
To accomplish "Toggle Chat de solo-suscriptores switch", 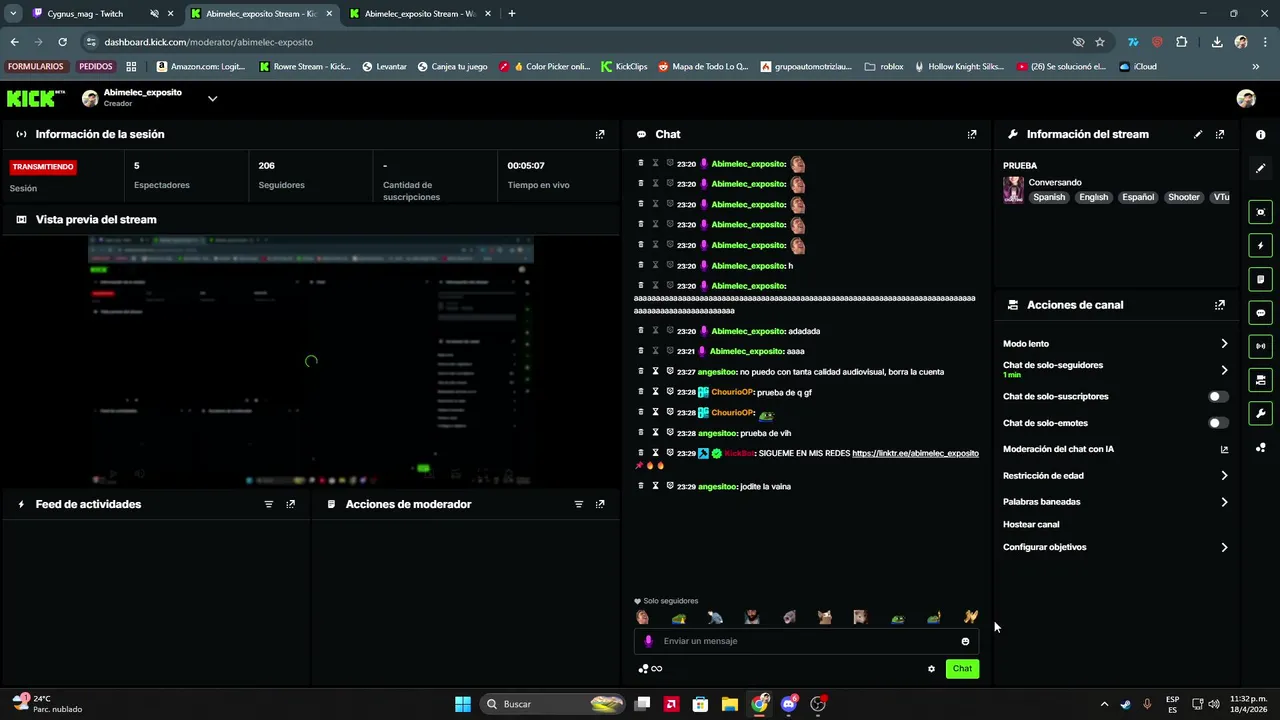I will (x=1217, y=397).
